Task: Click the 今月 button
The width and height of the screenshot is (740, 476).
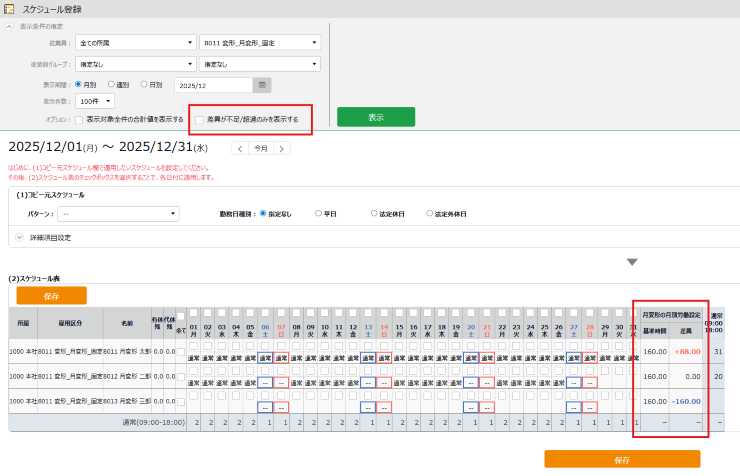Action: [261, 148]
